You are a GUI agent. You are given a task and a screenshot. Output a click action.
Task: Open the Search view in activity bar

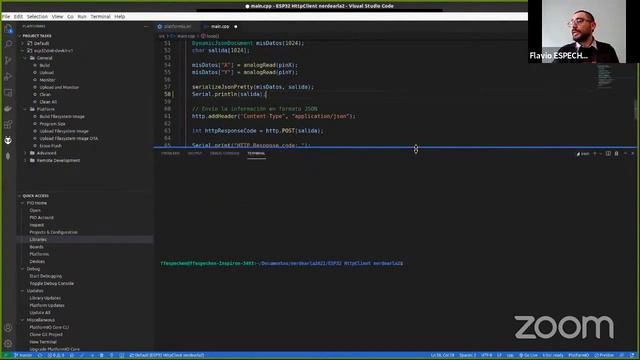pyautogui.click(x=8, y=44)
